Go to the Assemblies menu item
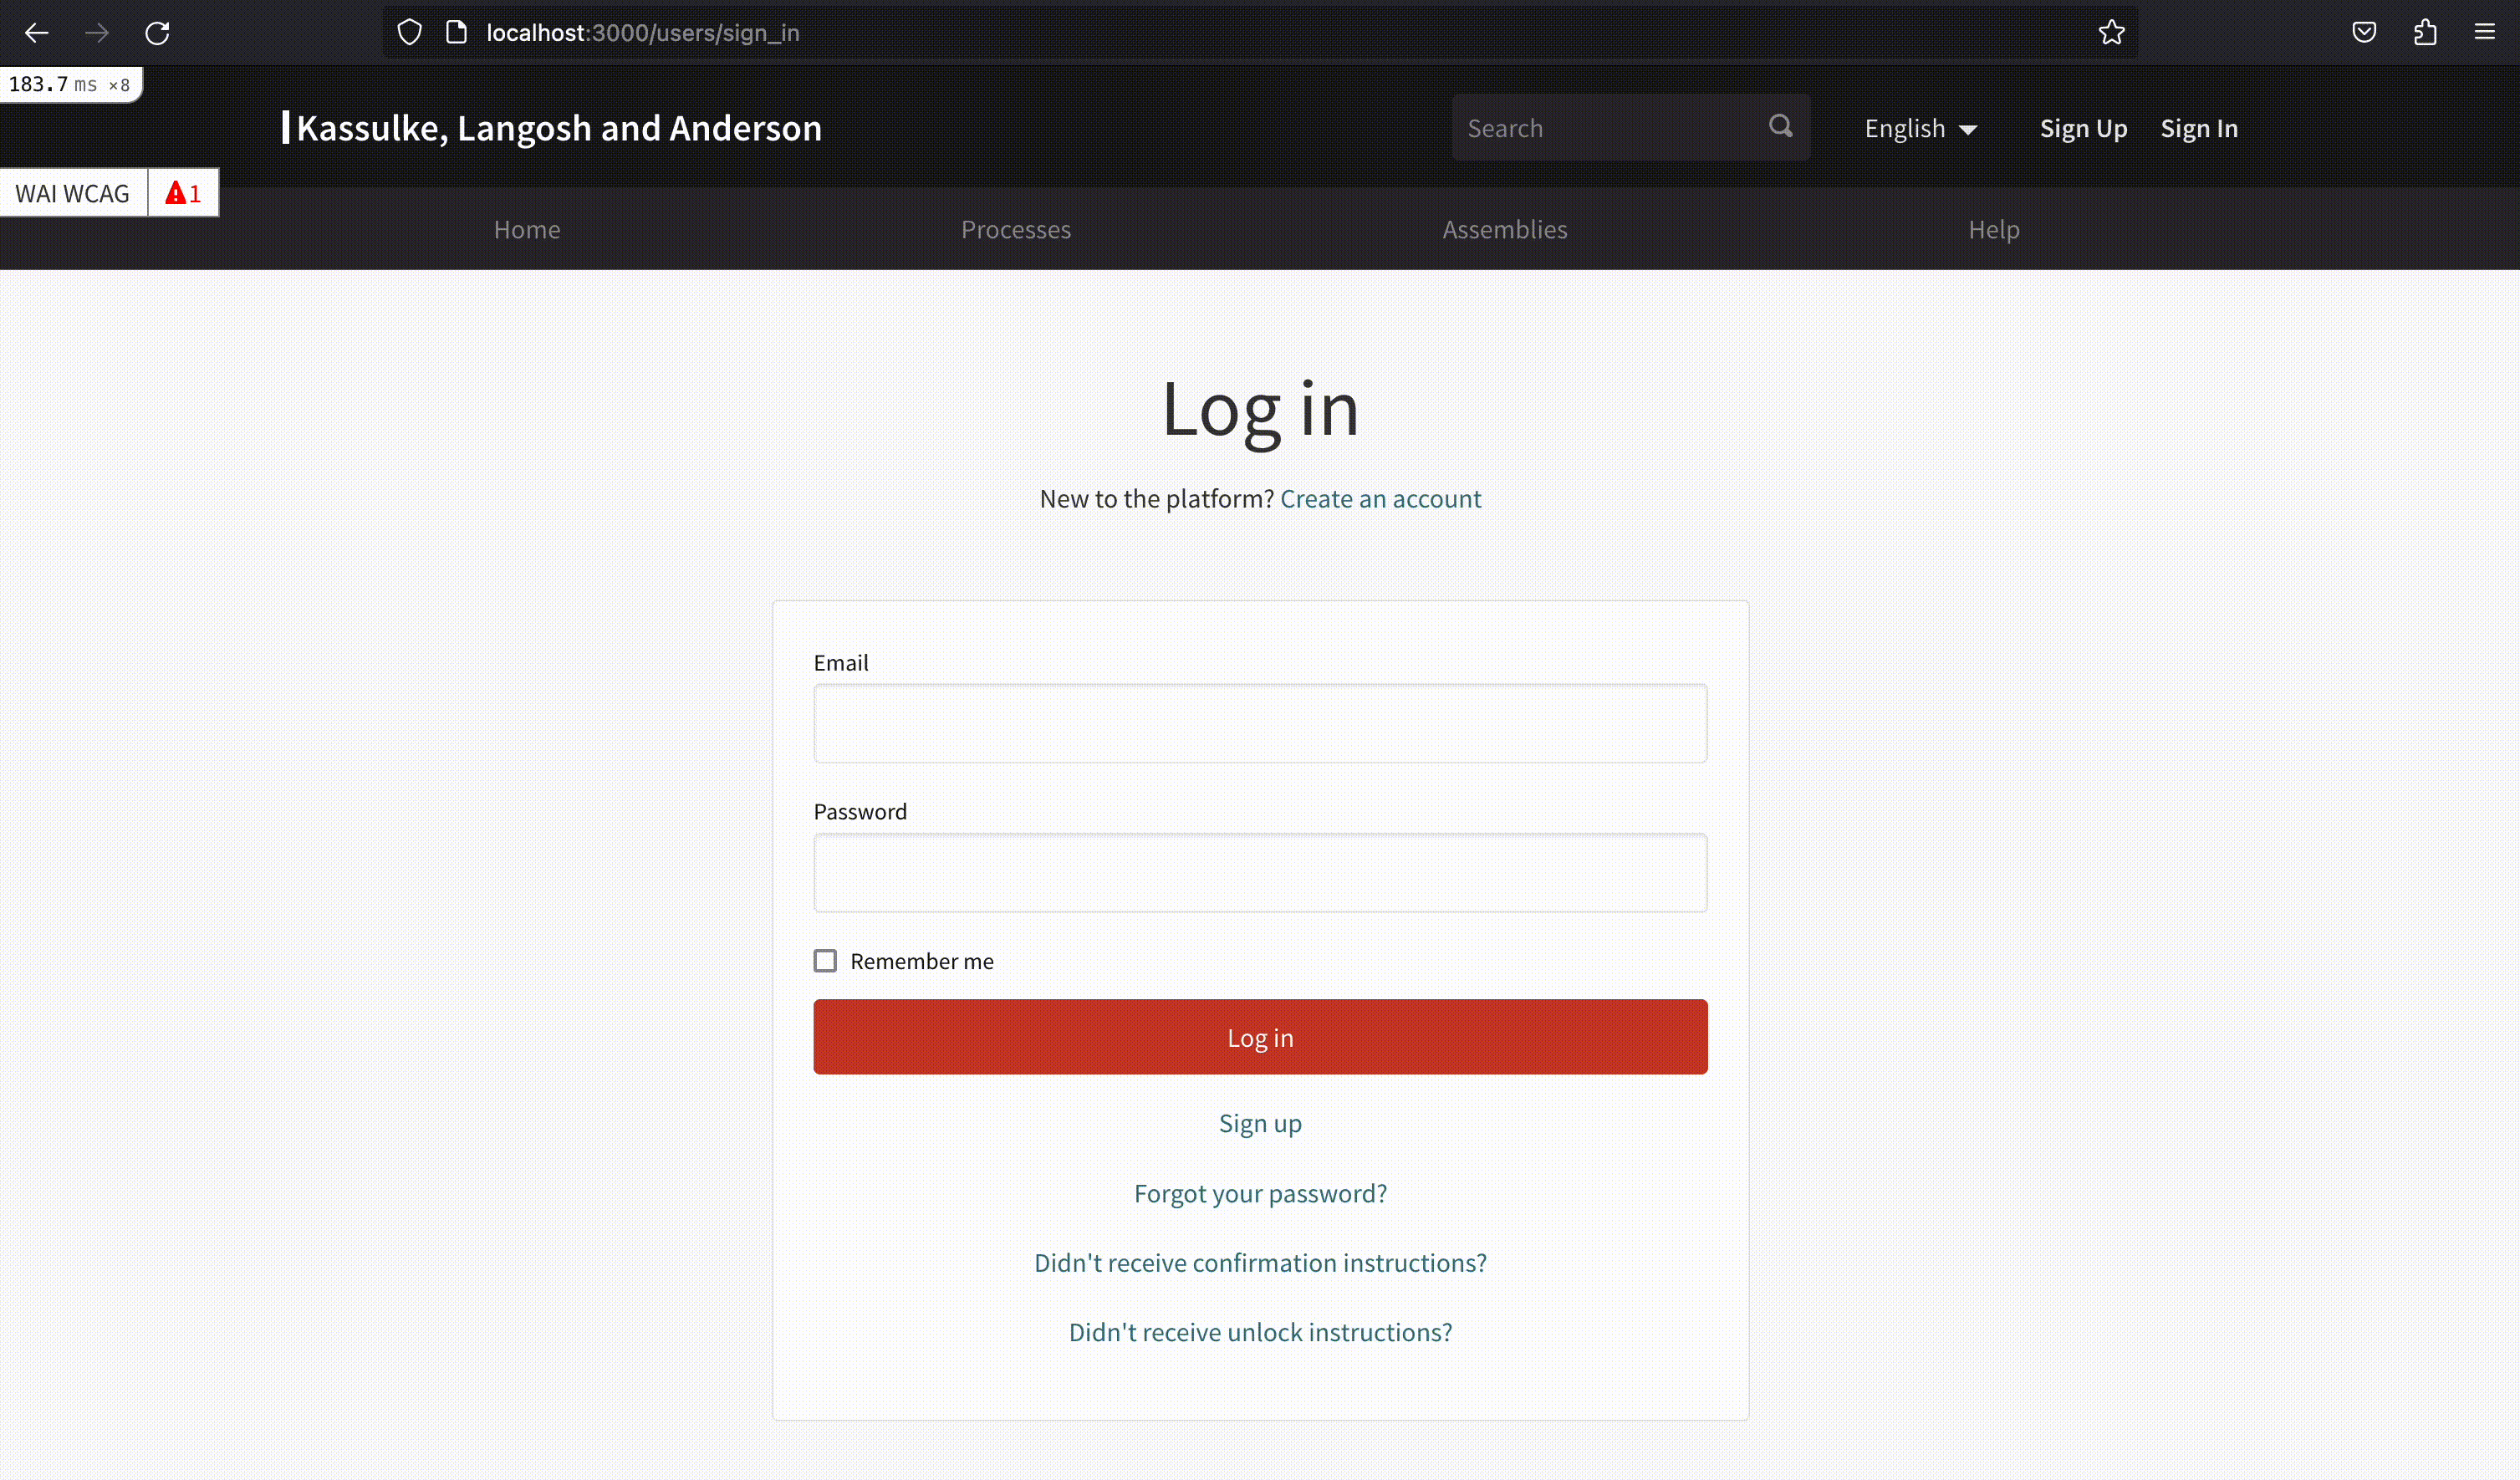2520x1480 pixels. click(x=1504, y=230)
